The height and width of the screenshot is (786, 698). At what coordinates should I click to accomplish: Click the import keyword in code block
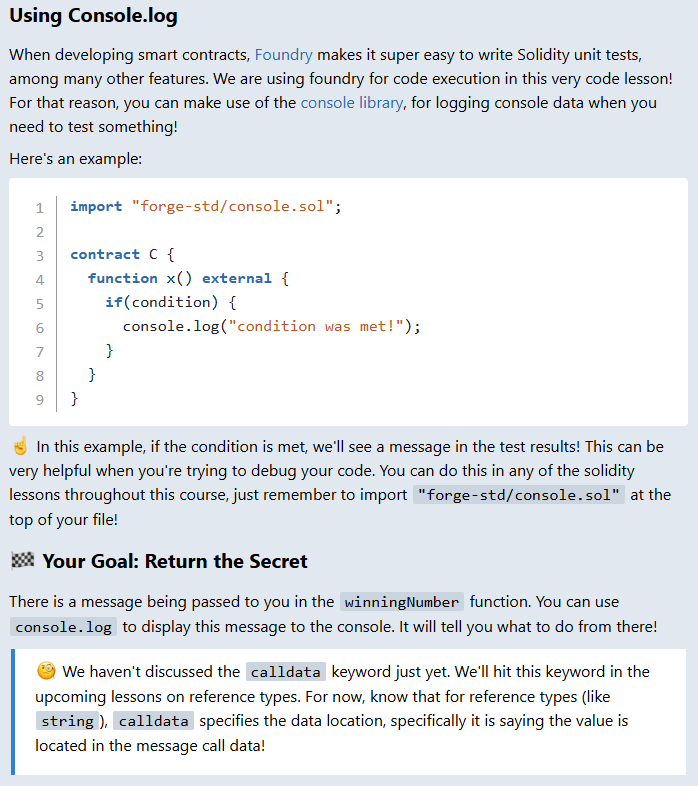pos(96,207)
